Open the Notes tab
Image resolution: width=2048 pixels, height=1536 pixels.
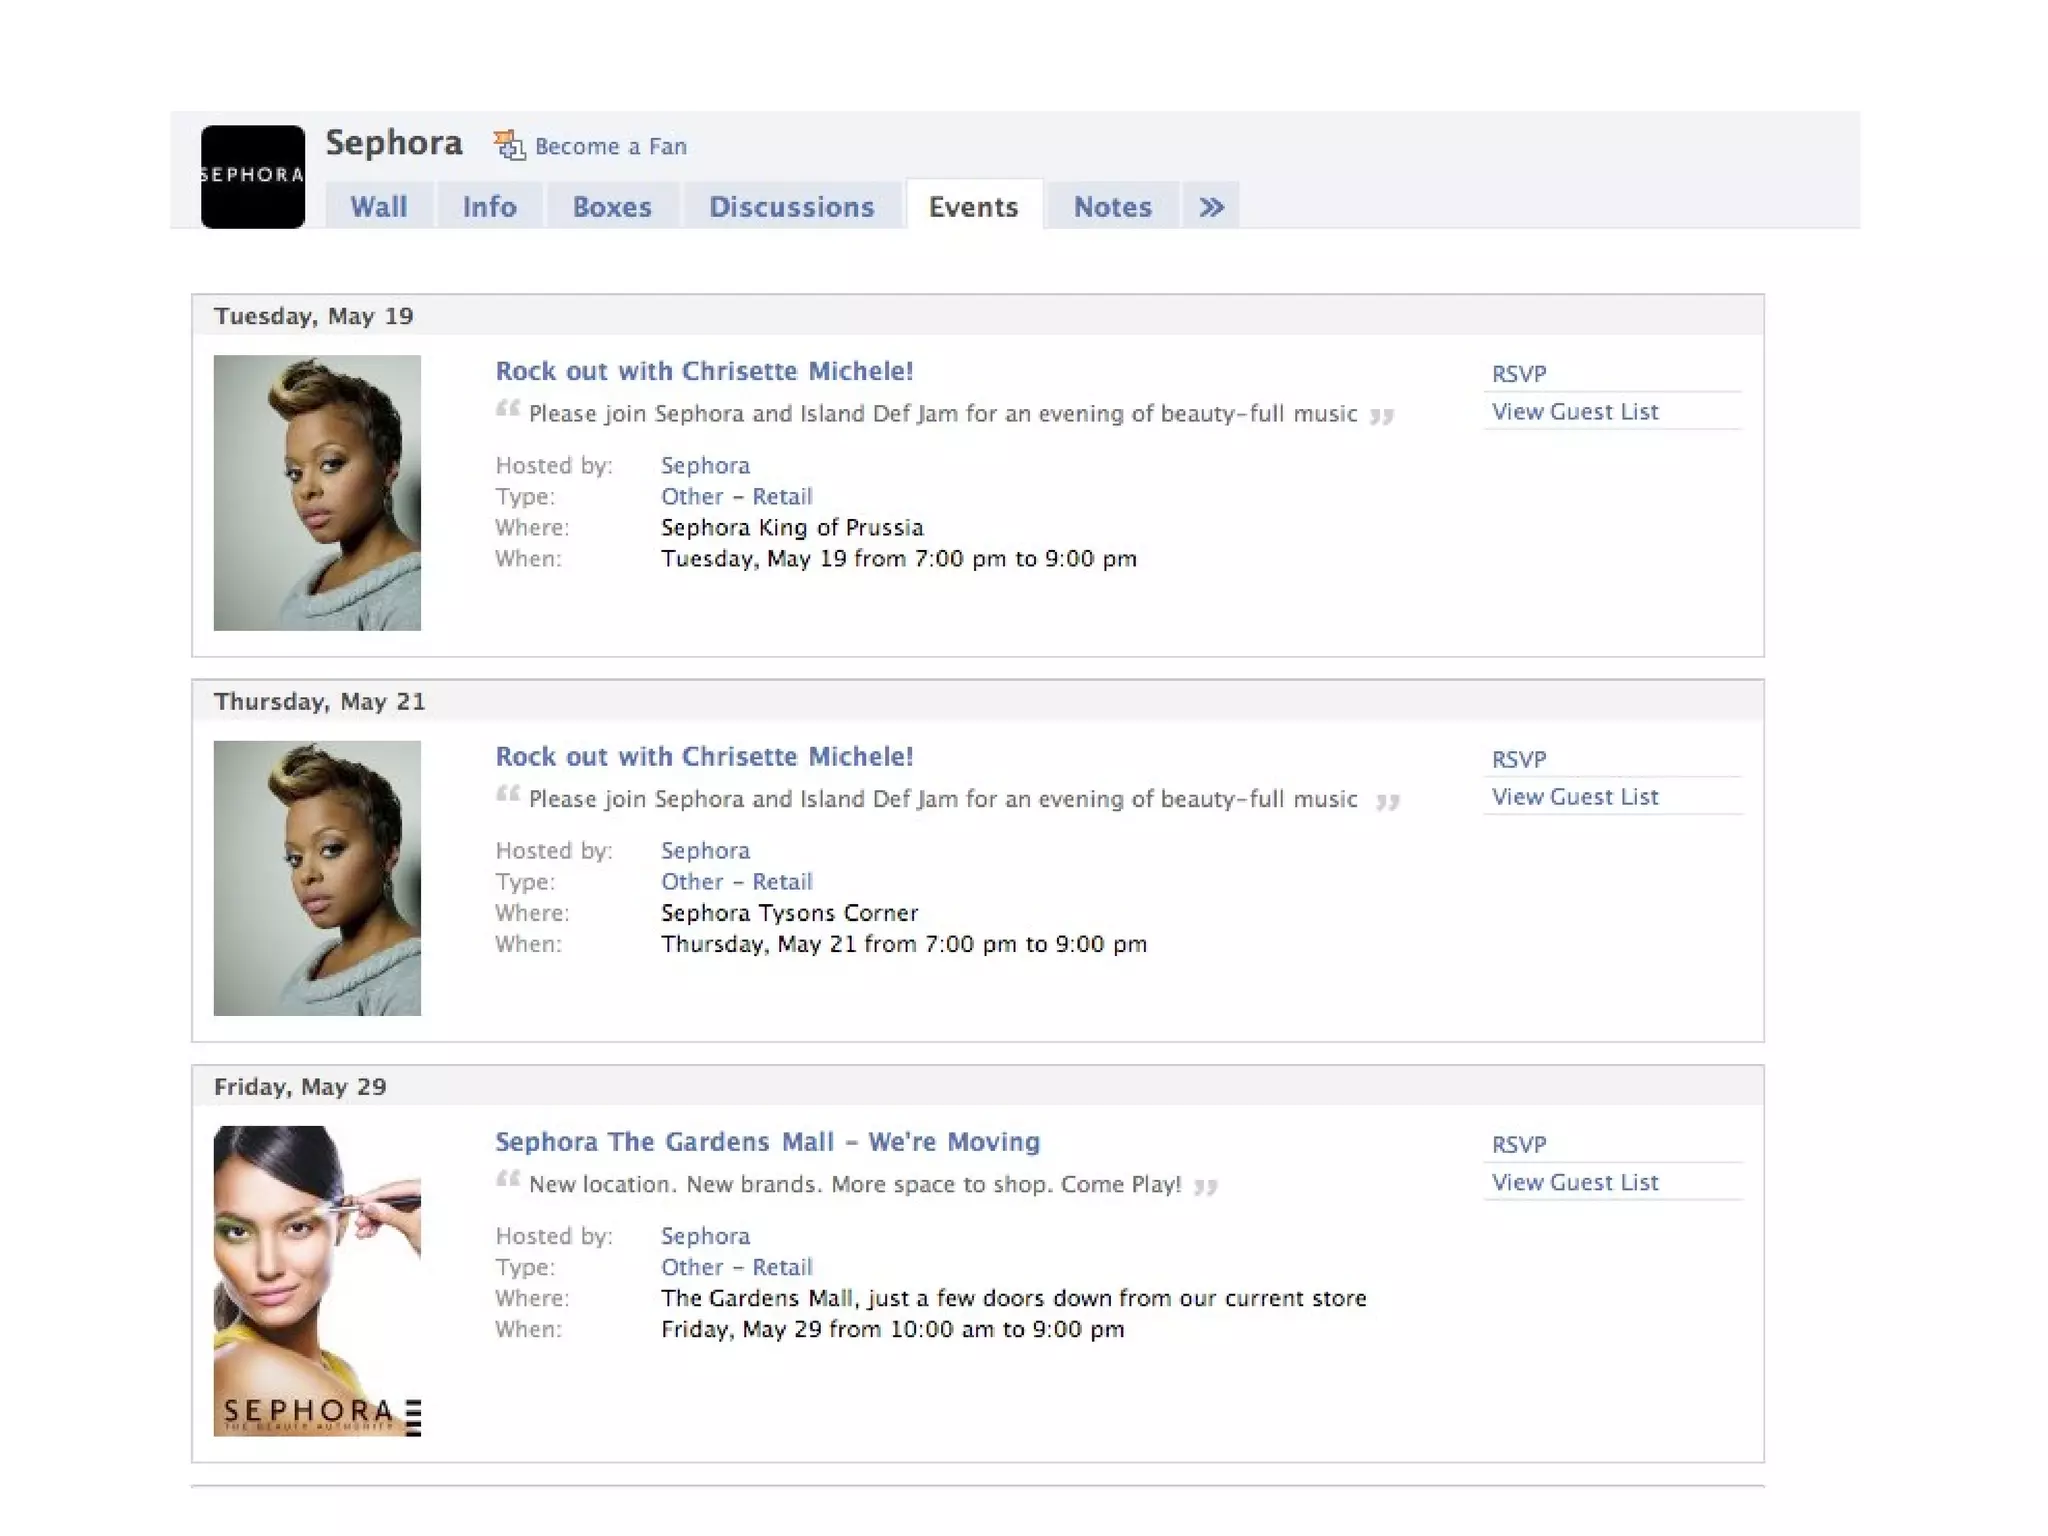[x=1112, y=207]
